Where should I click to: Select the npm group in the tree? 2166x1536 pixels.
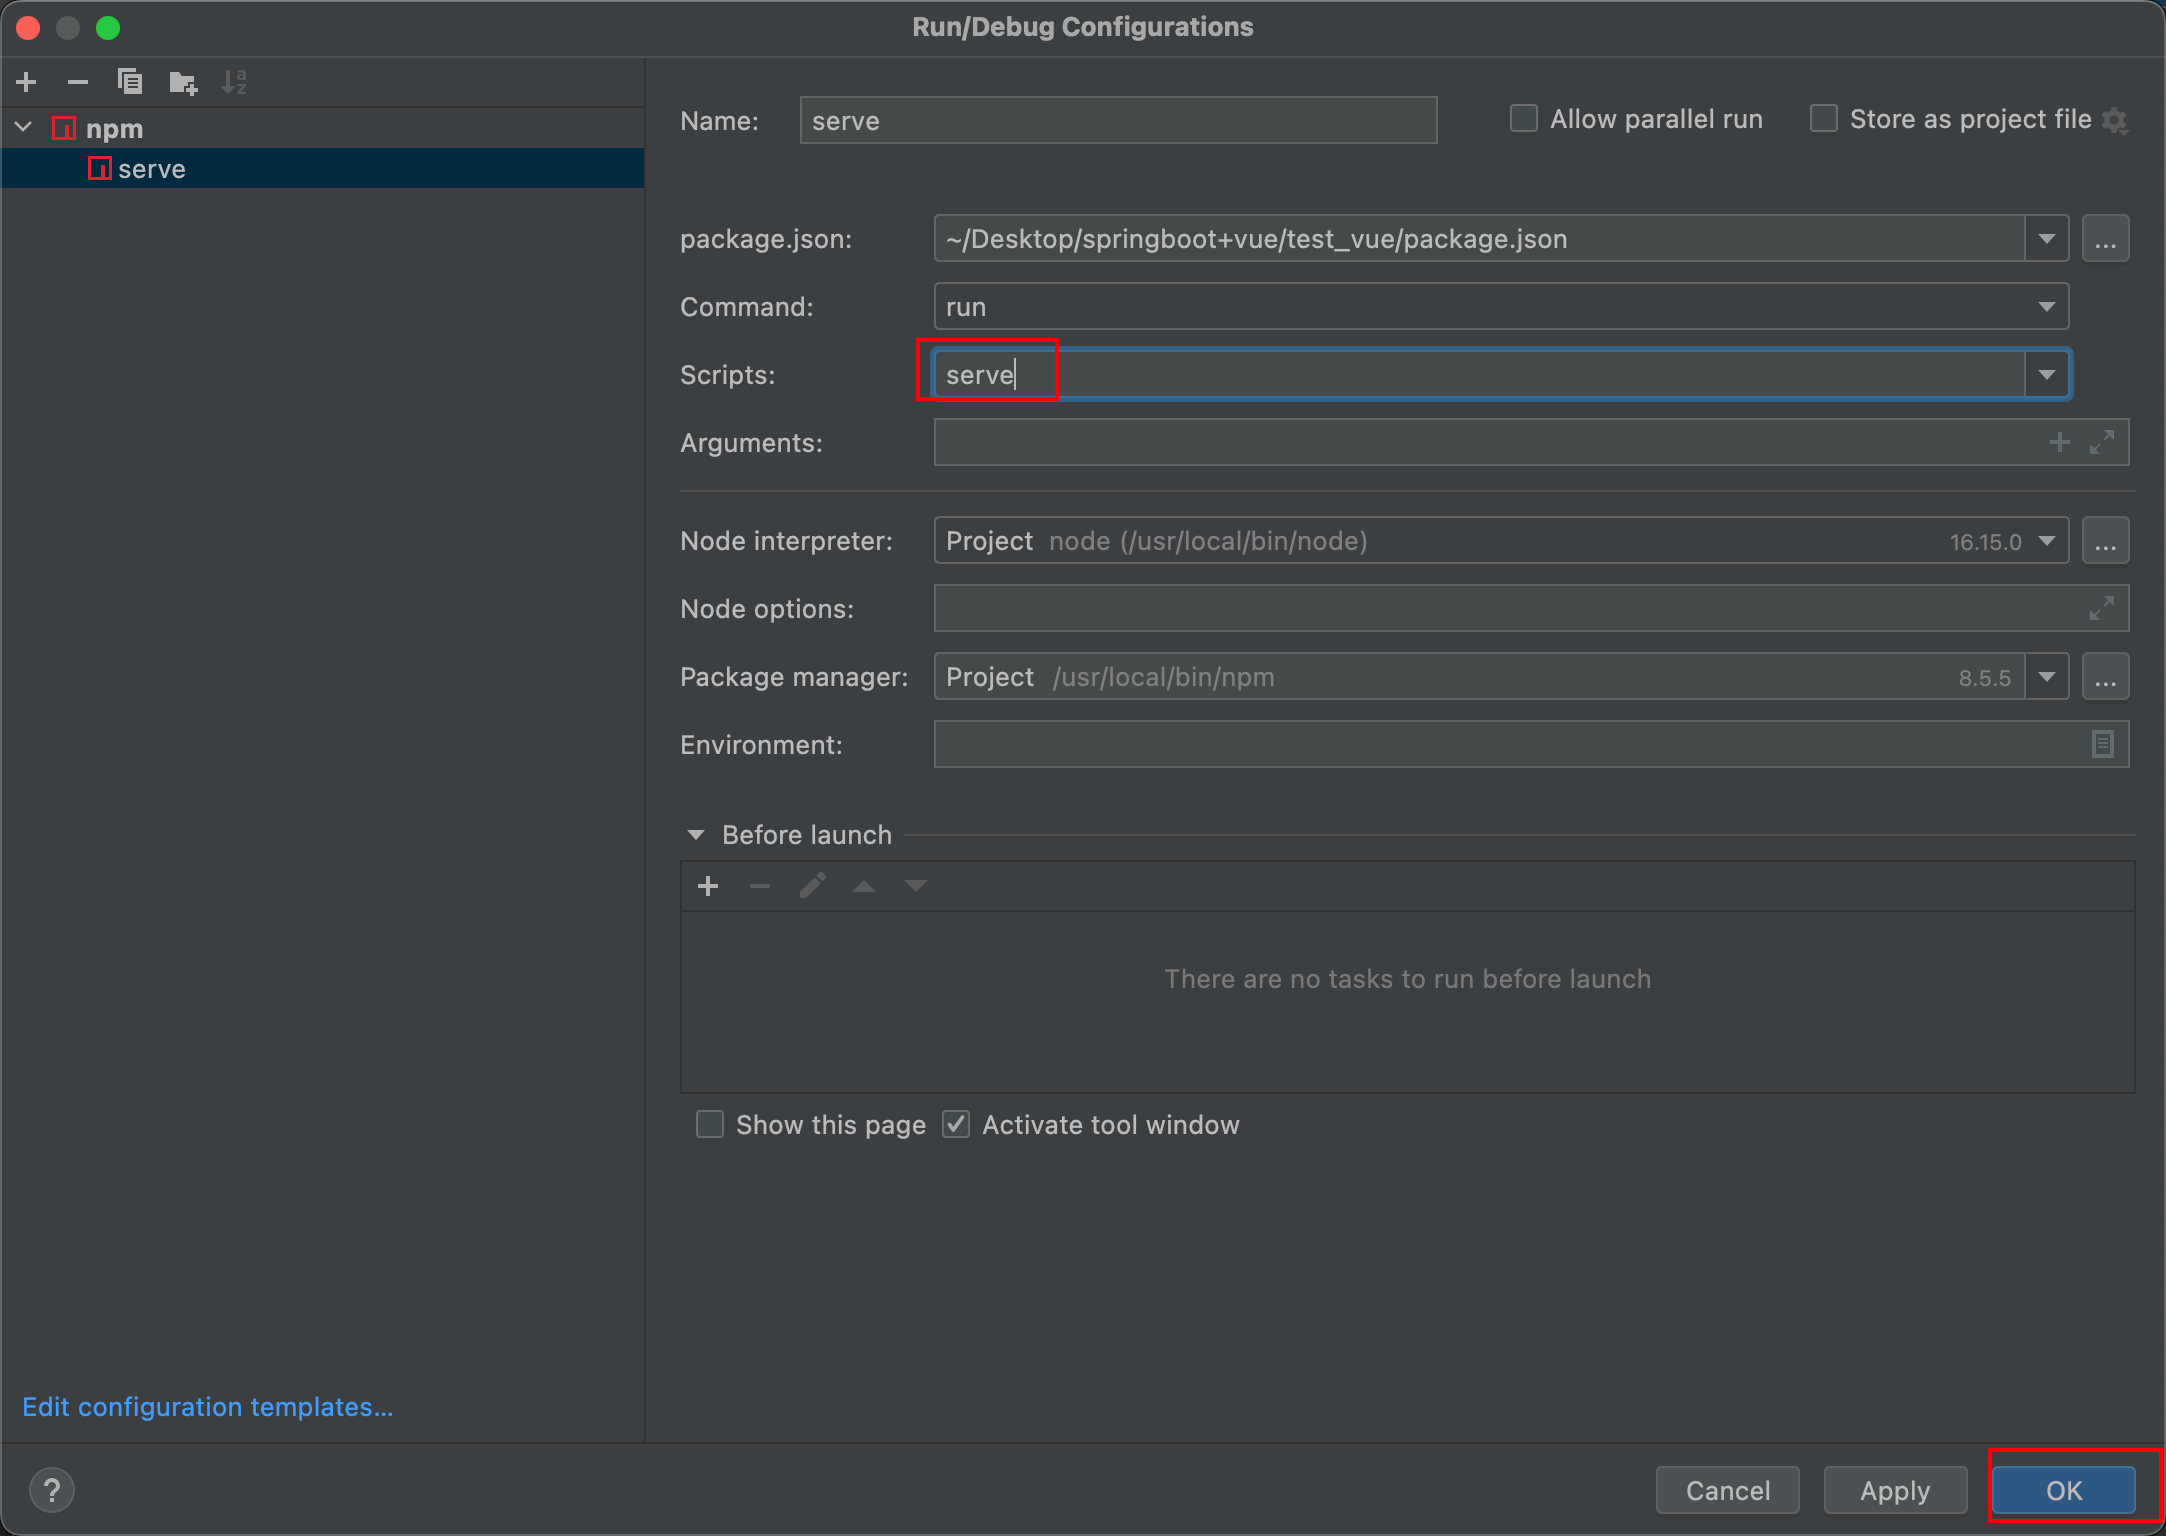[x=323, y=129]
